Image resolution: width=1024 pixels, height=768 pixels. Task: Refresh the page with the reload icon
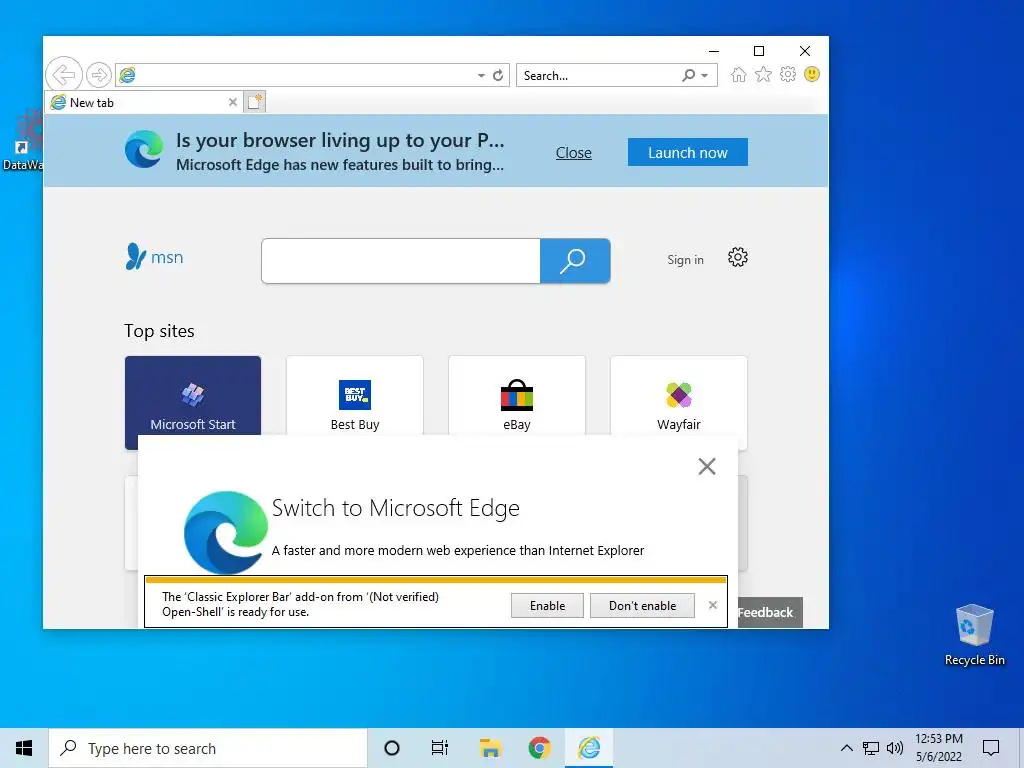pyautogui.click(x=498, y=76)
